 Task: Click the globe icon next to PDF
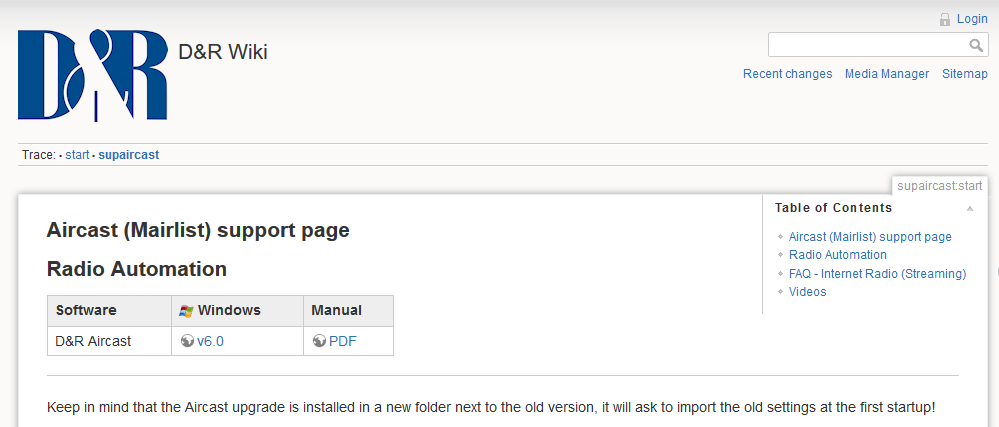click(319, 341)
